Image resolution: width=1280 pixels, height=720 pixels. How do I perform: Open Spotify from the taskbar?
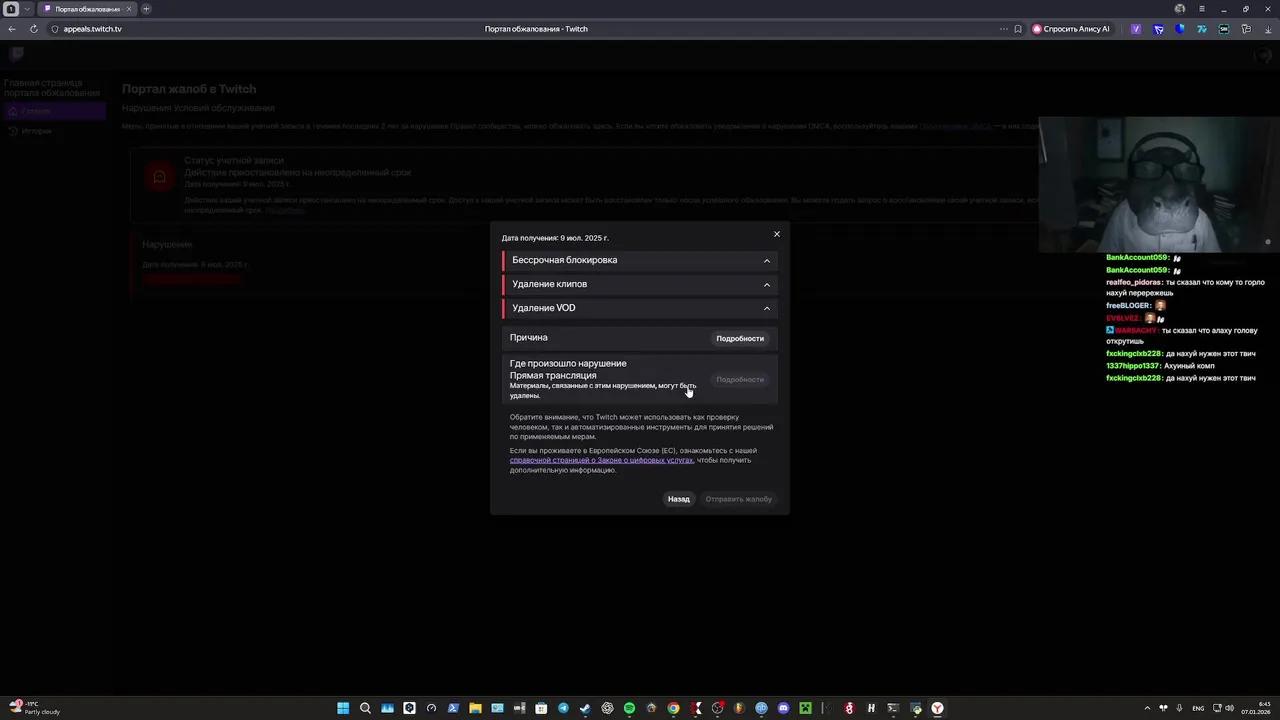point(629,708)
